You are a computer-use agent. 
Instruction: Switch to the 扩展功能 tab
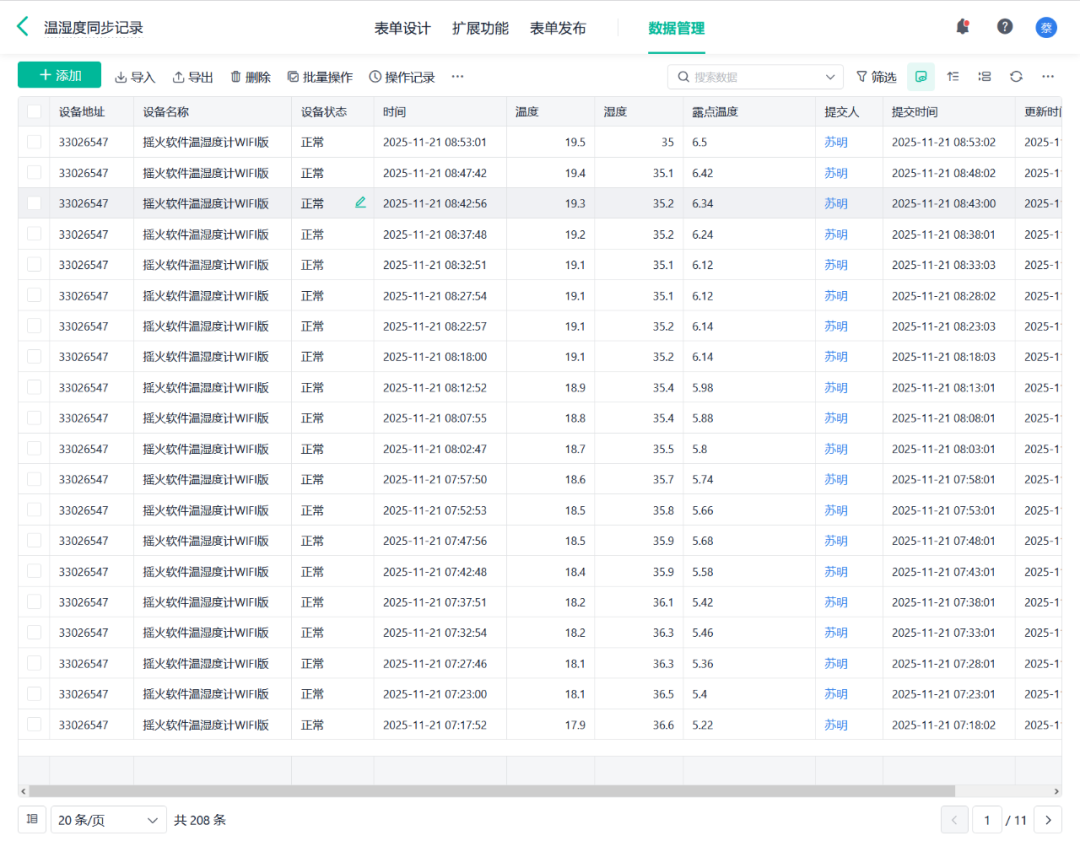pyautogui.click(x=480, y=28)
